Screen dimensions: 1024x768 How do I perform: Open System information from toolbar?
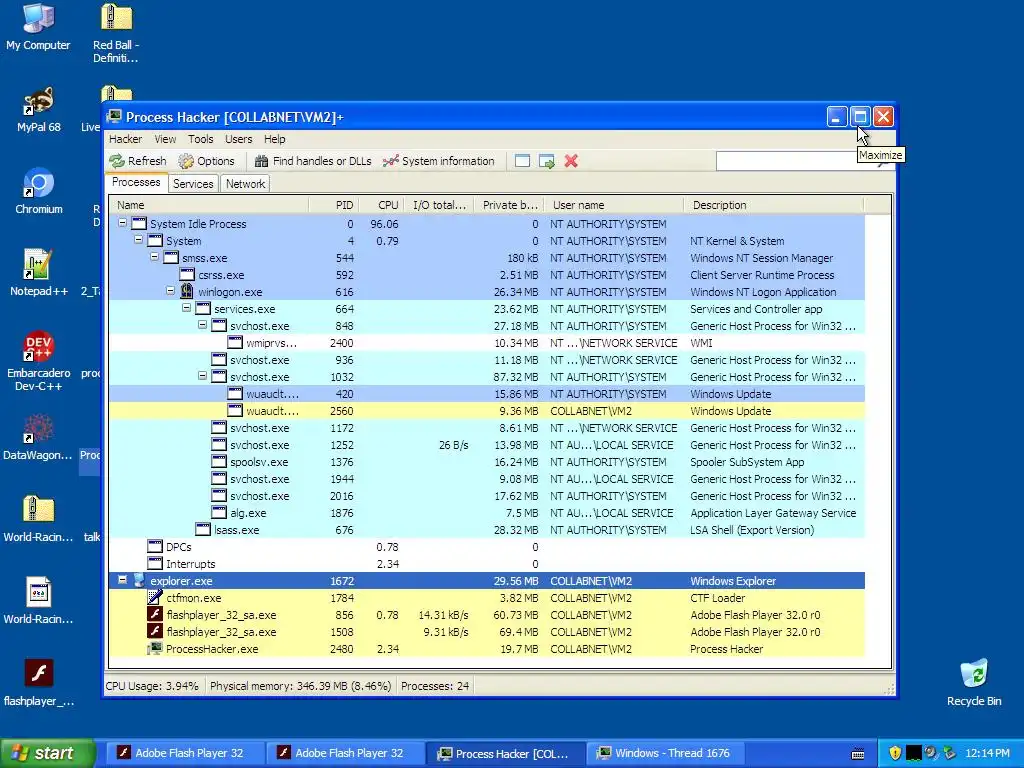tap(439, 161)
